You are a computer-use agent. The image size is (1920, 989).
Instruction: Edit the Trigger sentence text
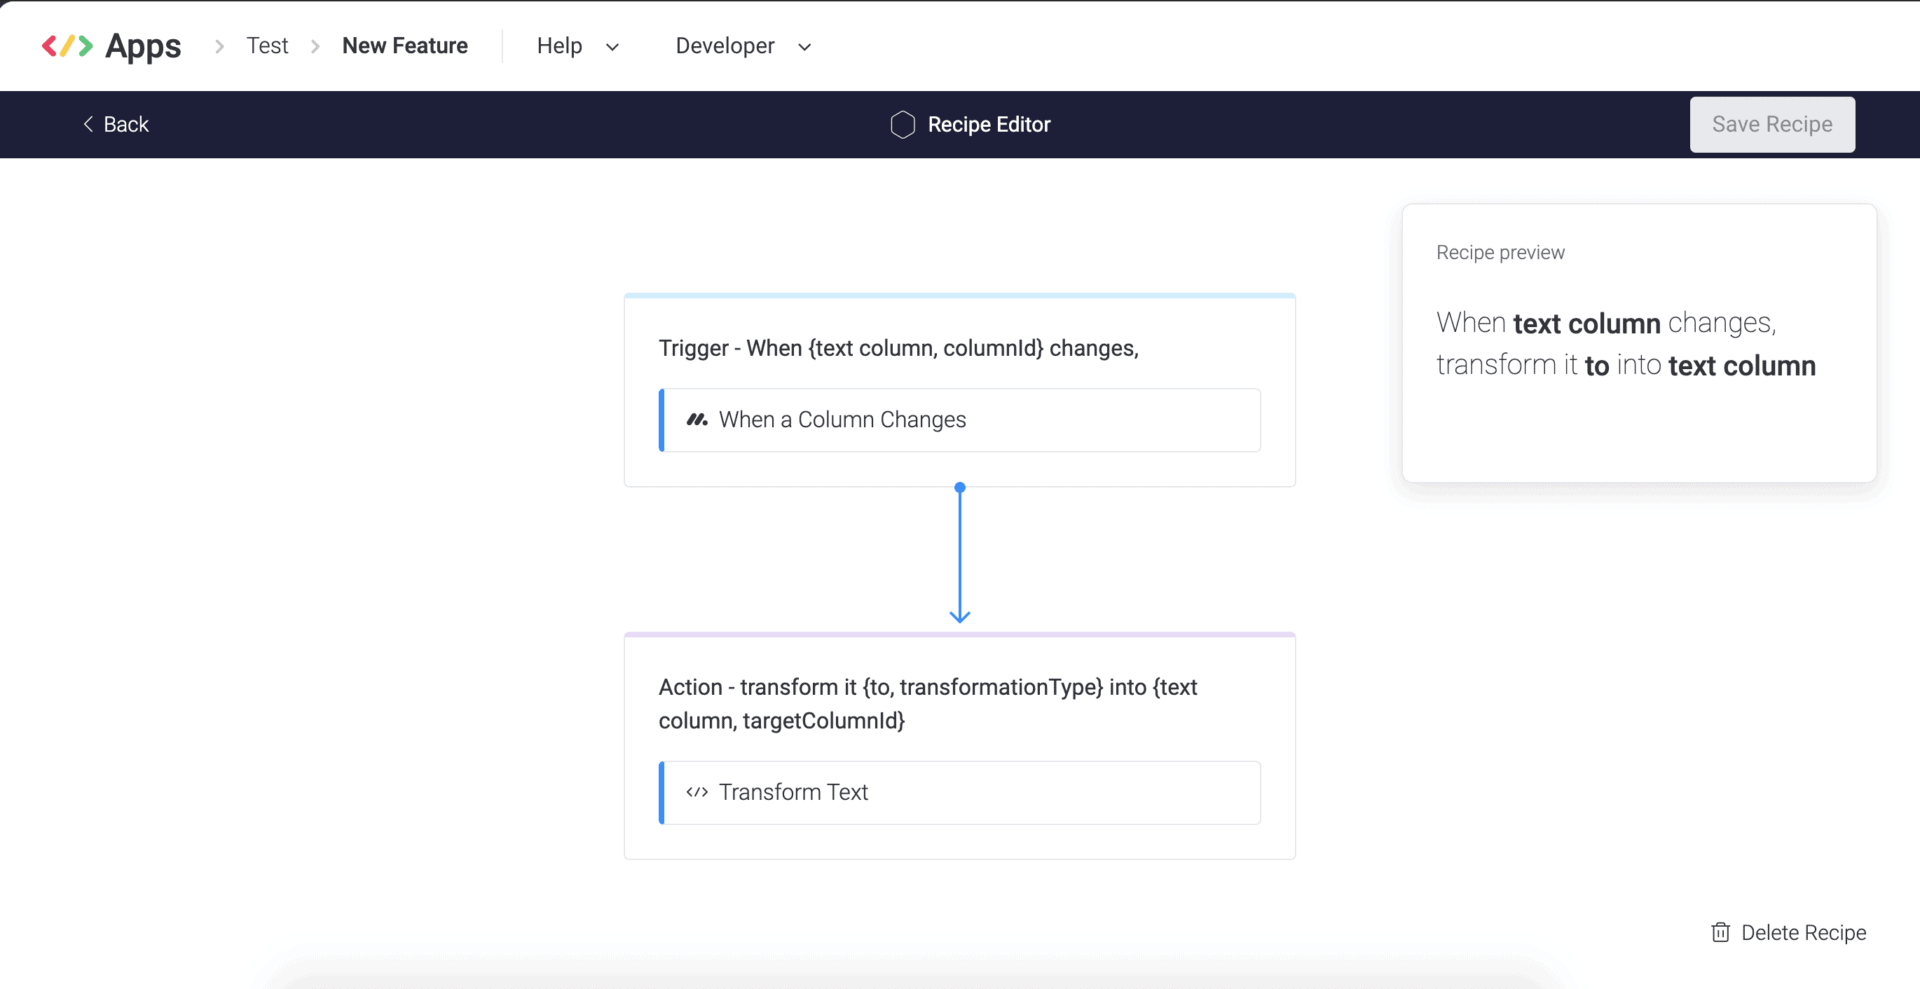click(898, 348)
